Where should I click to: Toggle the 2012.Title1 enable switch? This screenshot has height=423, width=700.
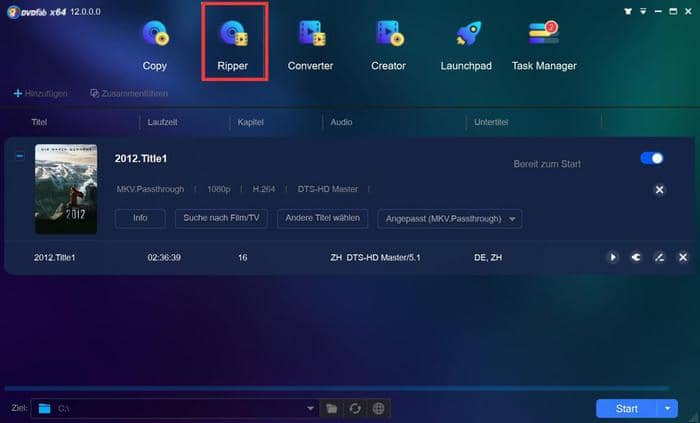tap(651, 158)
